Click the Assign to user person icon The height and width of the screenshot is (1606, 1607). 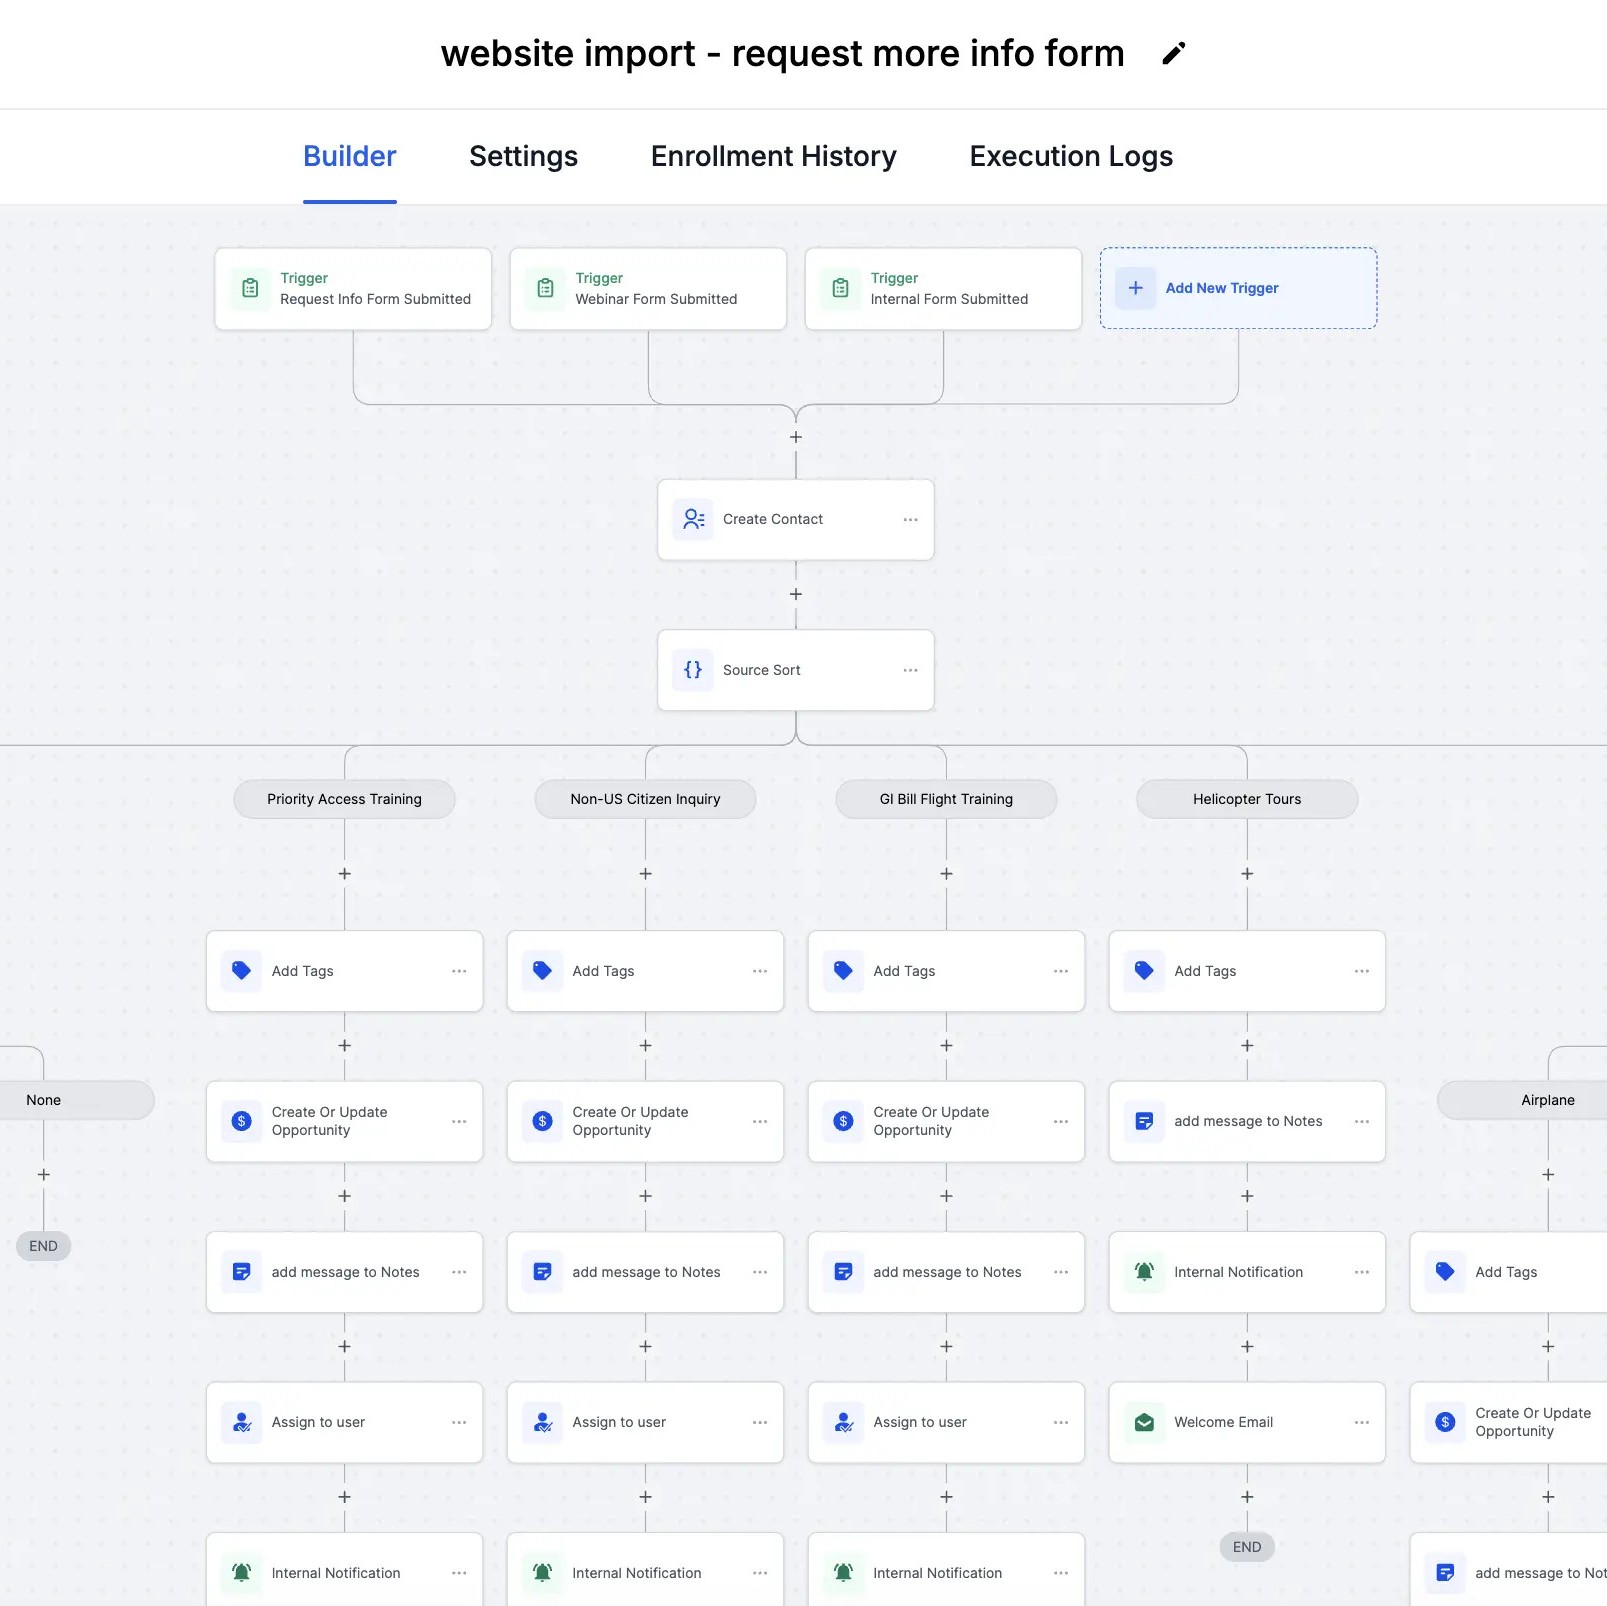click(241, 1422)
